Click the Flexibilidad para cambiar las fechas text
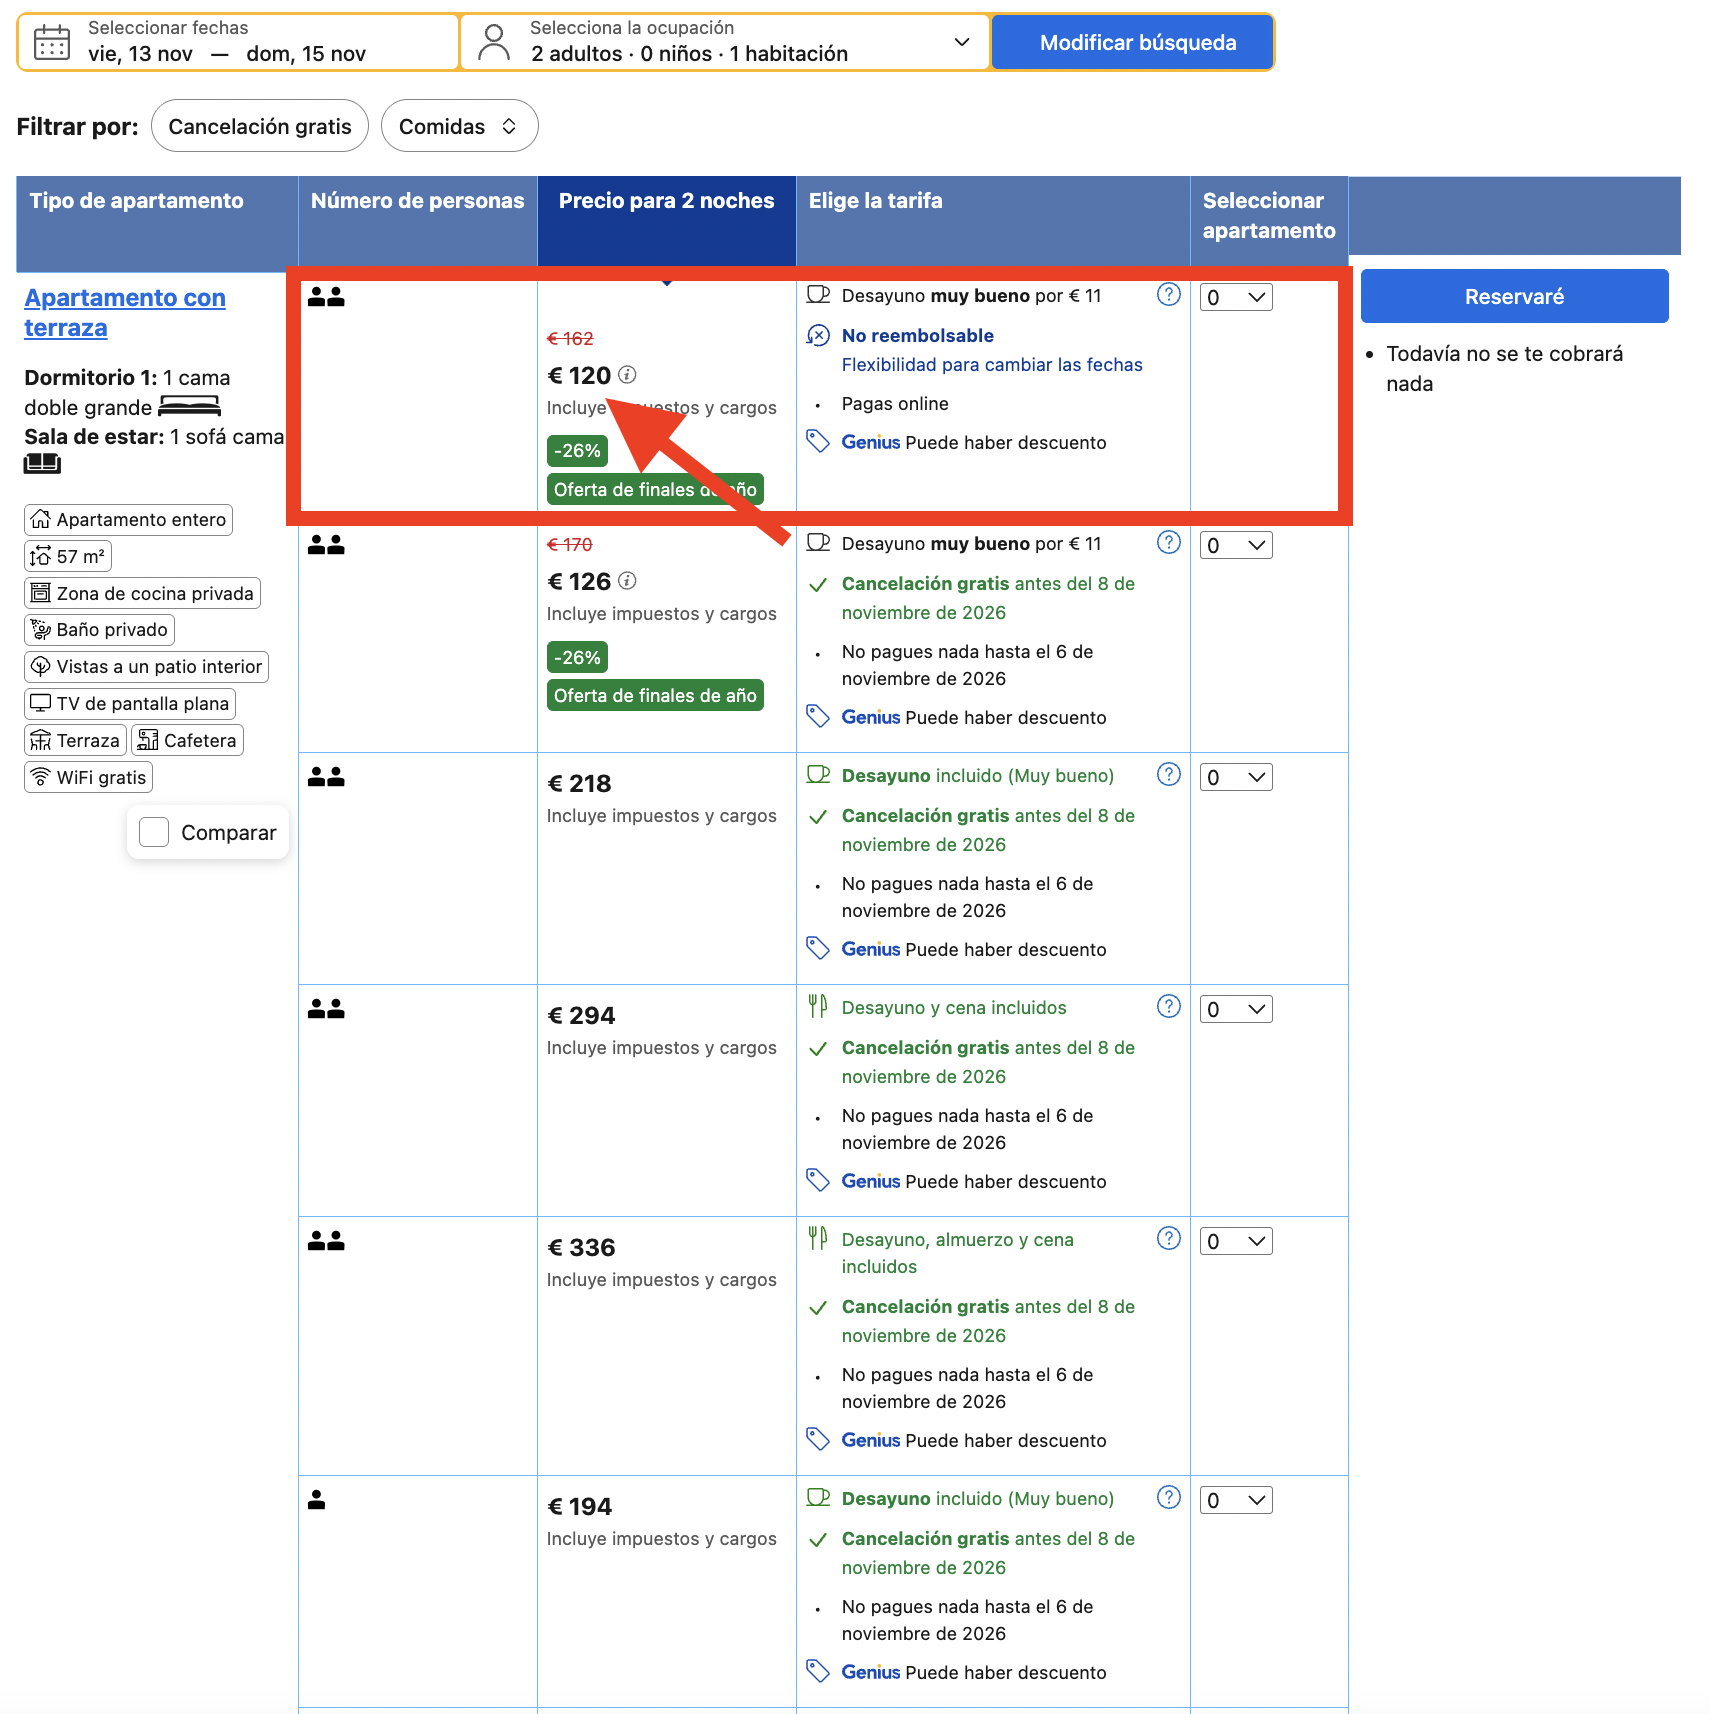 [x=992, y=365]
